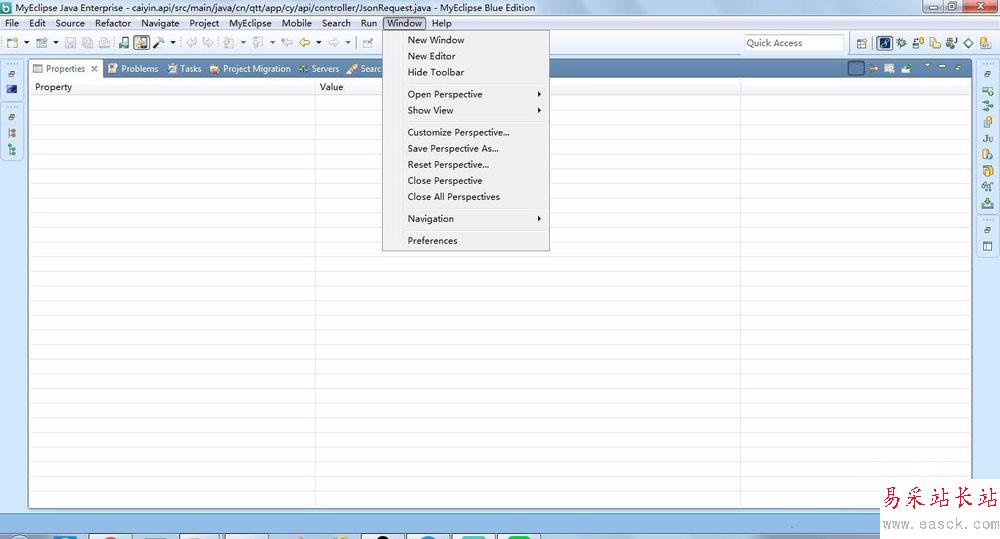Open the Refactor menu
Screen dimensions: 1000x539
[113, 23]
